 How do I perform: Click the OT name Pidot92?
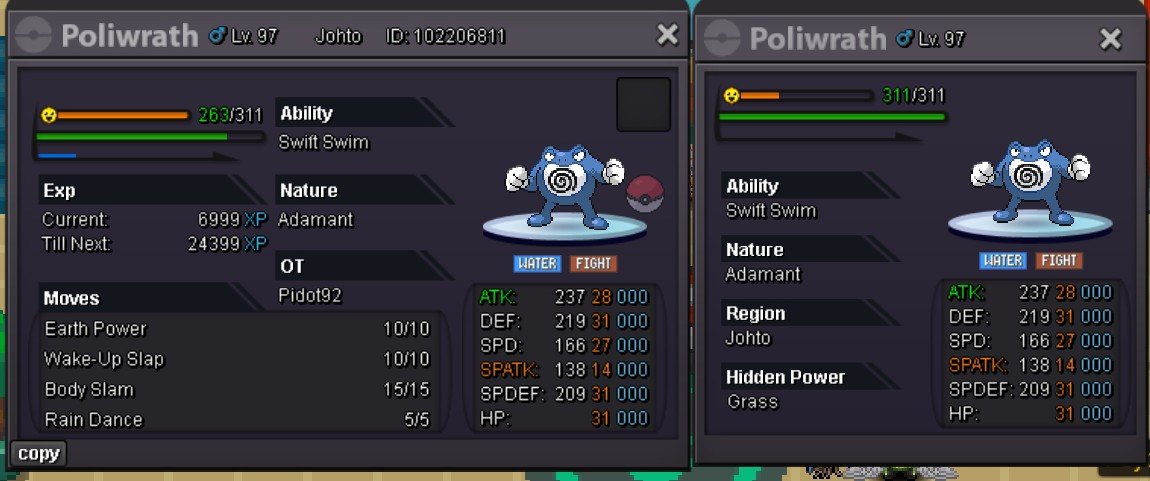tap(310, 295)
